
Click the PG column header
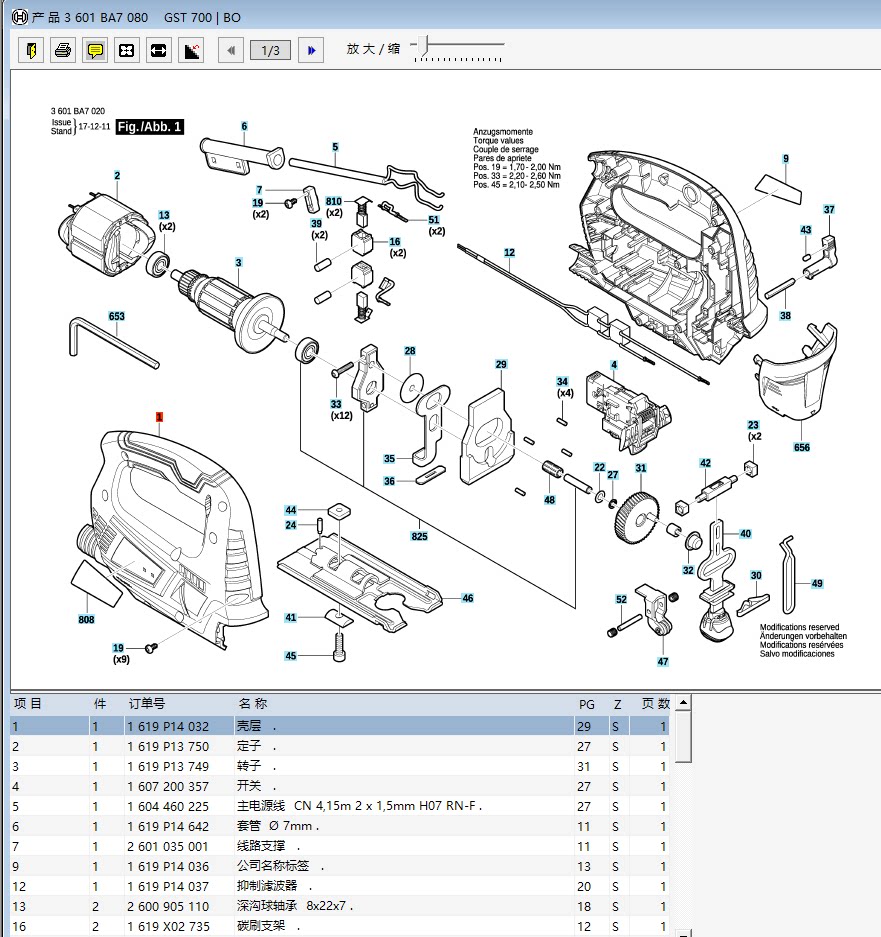(587, 705)
